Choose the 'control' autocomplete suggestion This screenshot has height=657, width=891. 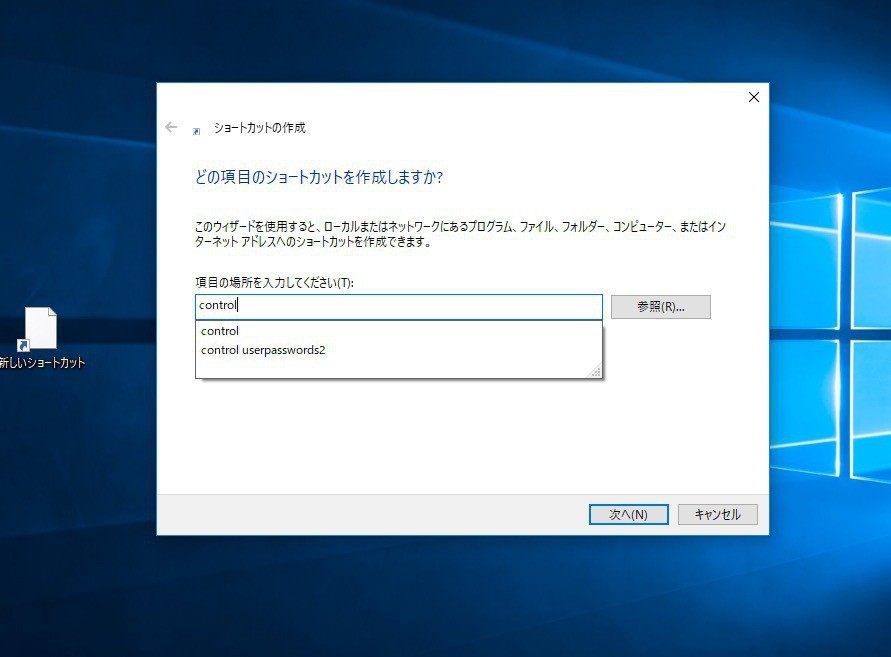pos(398,331)
